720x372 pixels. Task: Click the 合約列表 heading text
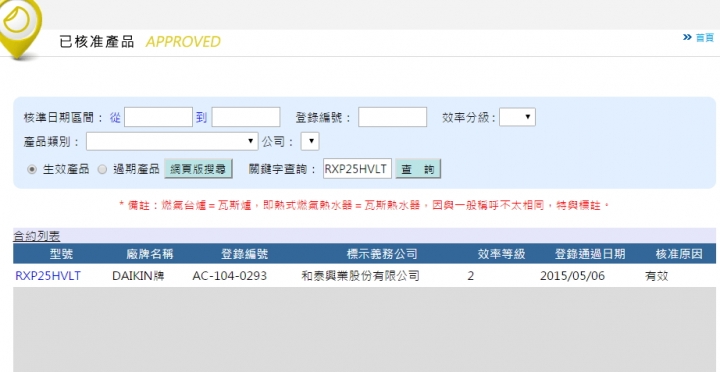[37, 237]
